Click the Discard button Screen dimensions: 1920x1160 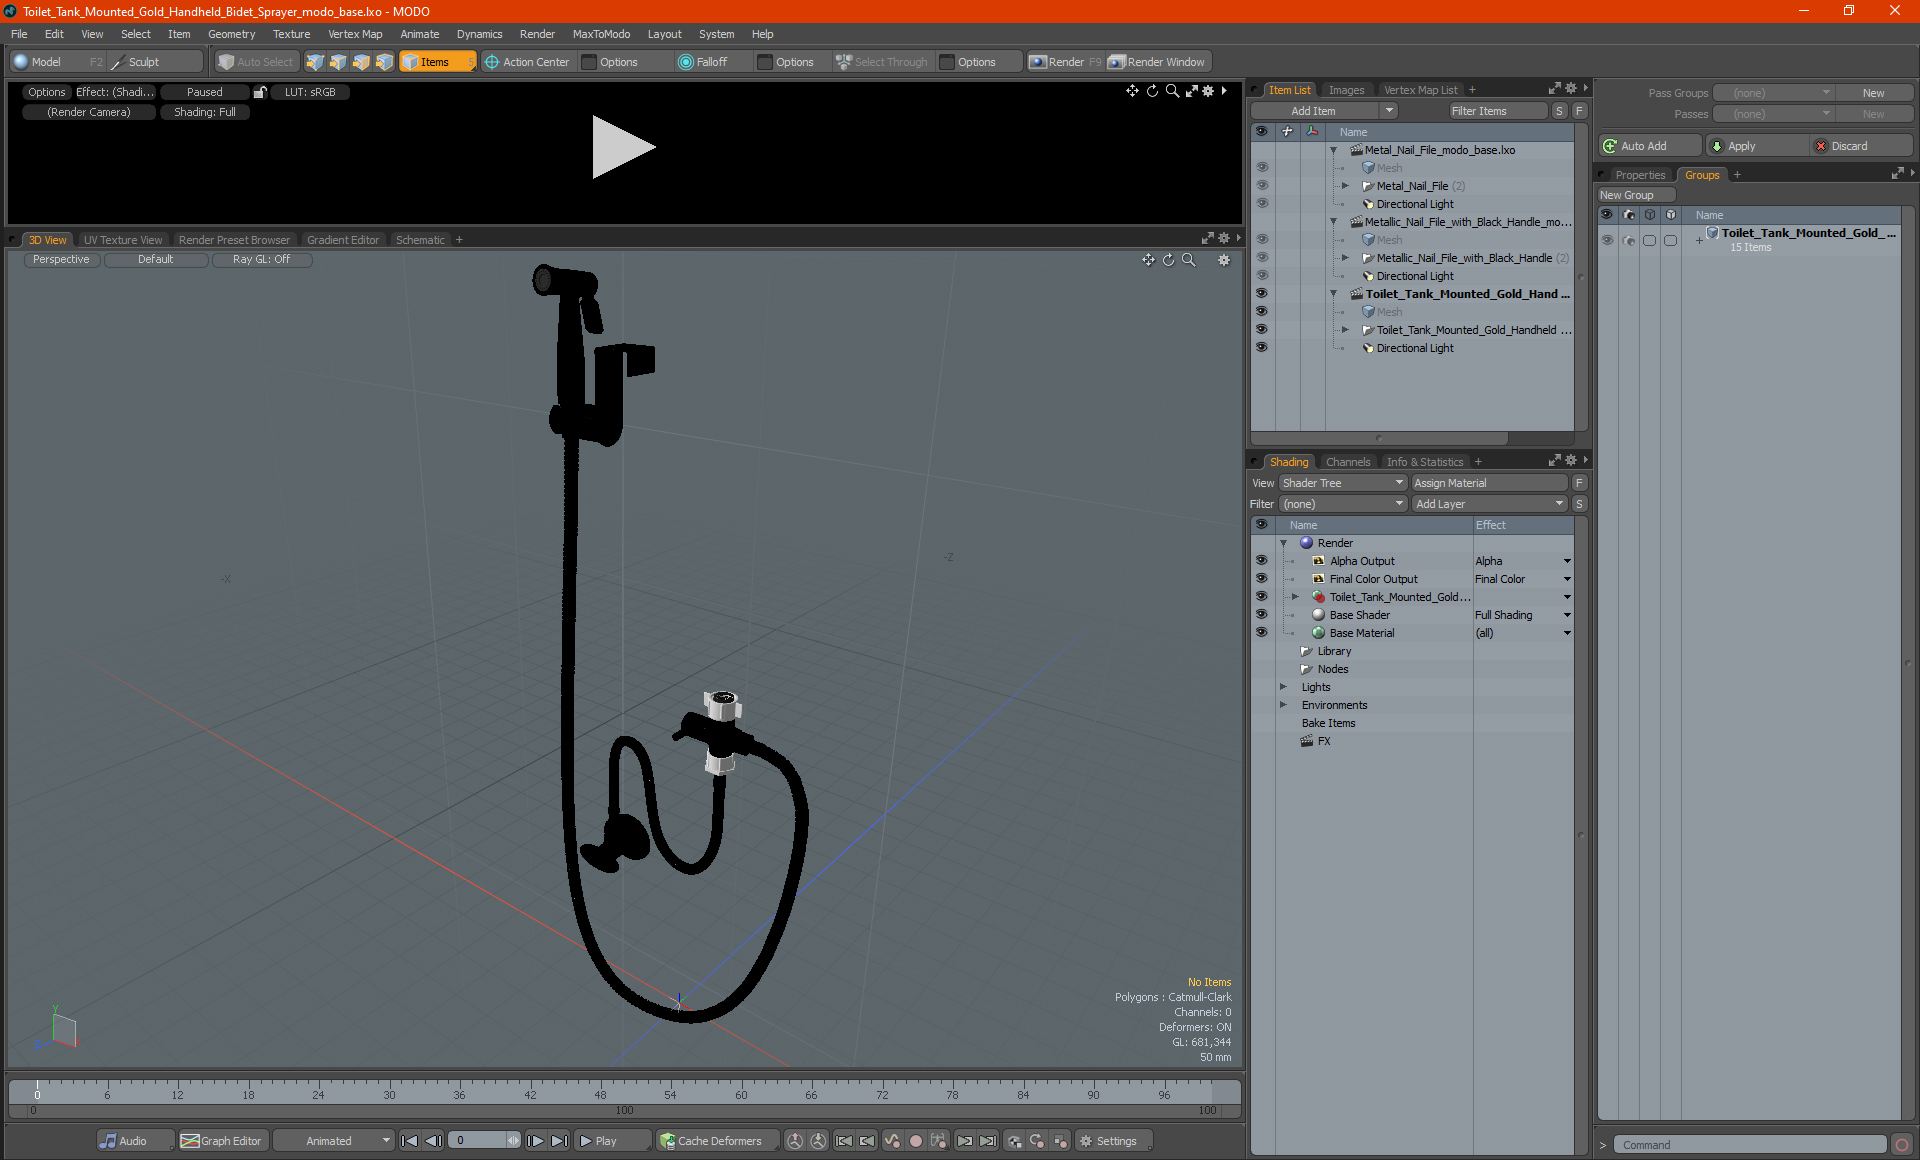tap(1861, 146)
